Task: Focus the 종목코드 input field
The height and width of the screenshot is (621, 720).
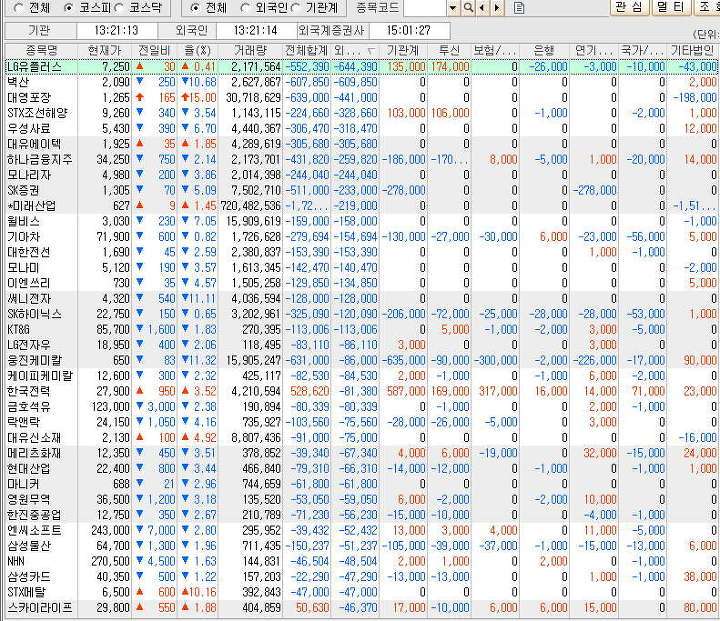Action: [x=425, y=8]
